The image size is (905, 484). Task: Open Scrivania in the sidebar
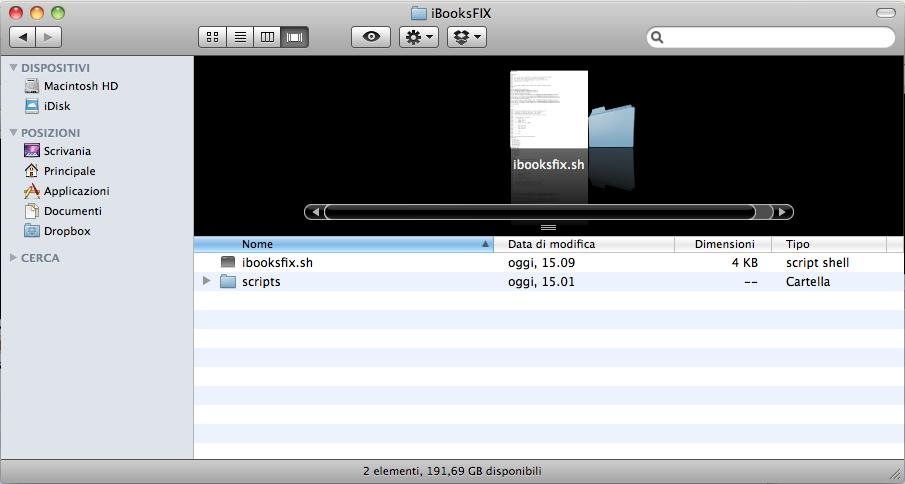[x=67, y=151]
